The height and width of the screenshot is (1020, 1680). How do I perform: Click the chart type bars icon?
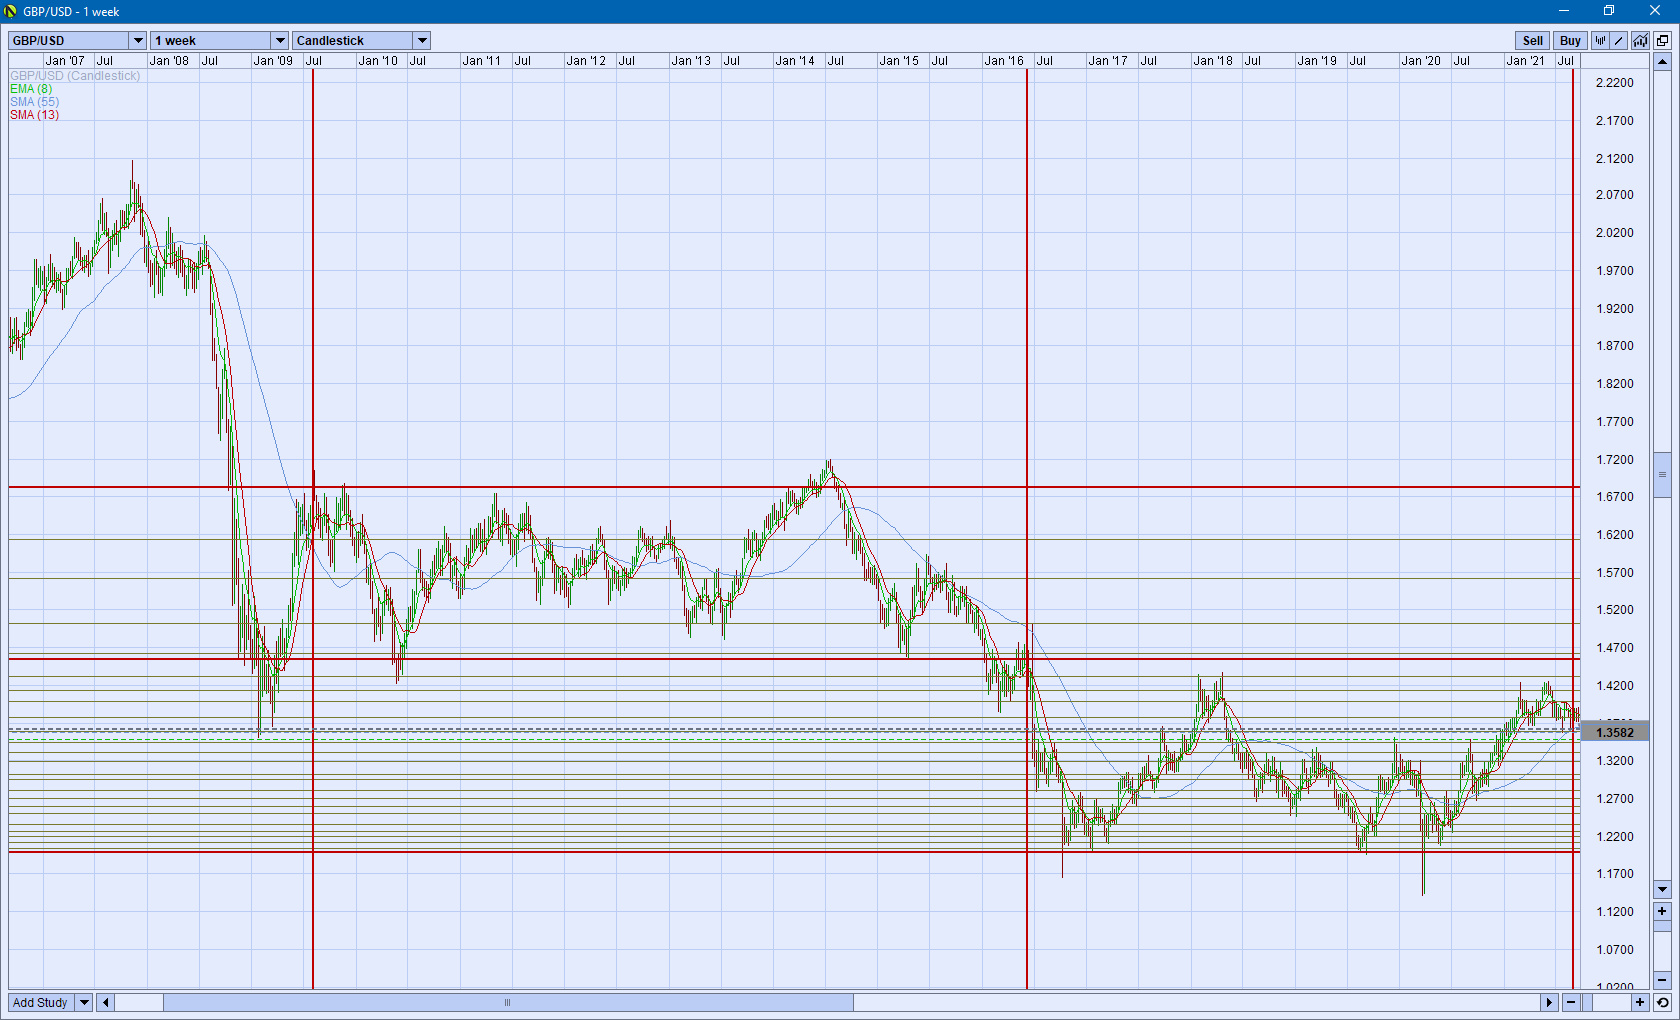(x=1600, y=41)
